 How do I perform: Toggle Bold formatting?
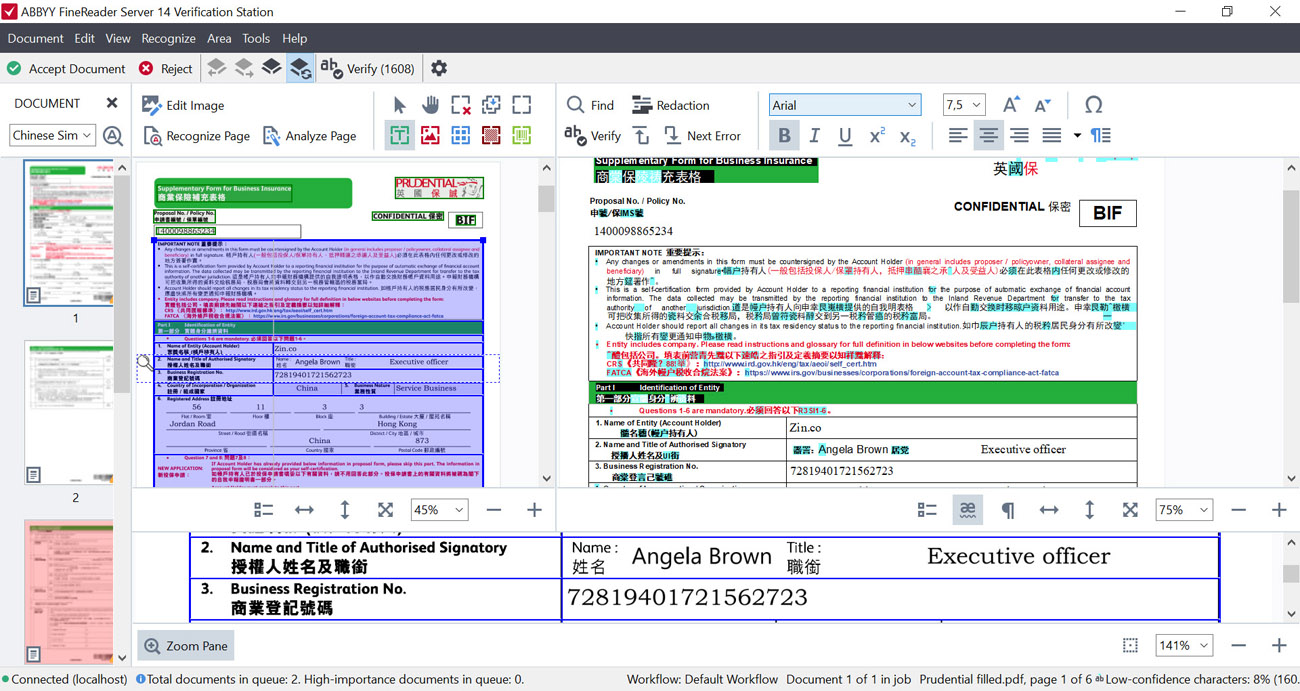coord(784,135)
